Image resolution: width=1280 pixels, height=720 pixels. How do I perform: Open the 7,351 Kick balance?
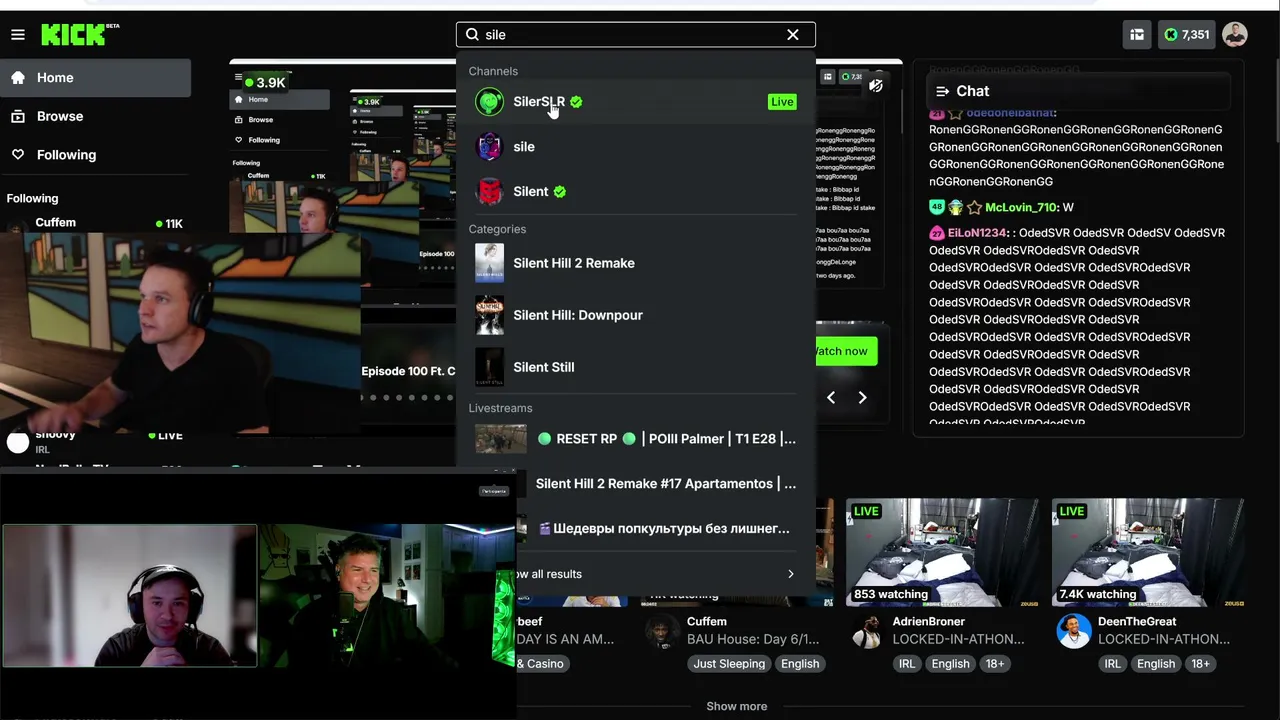tap(1187, 35)
